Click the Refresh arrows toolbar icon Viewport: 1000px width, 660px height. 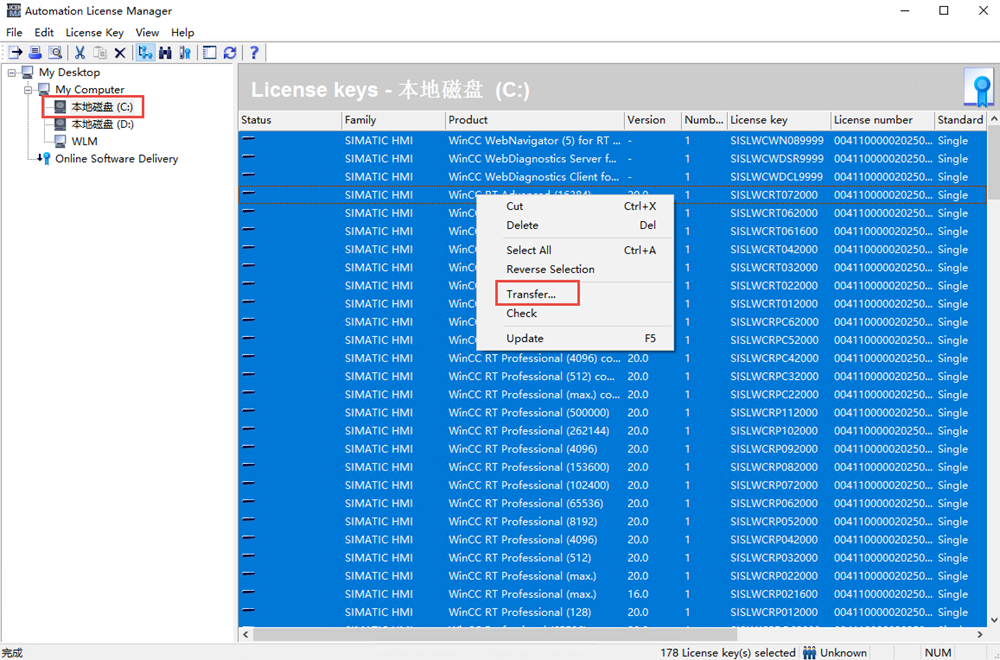coord(230,53)
